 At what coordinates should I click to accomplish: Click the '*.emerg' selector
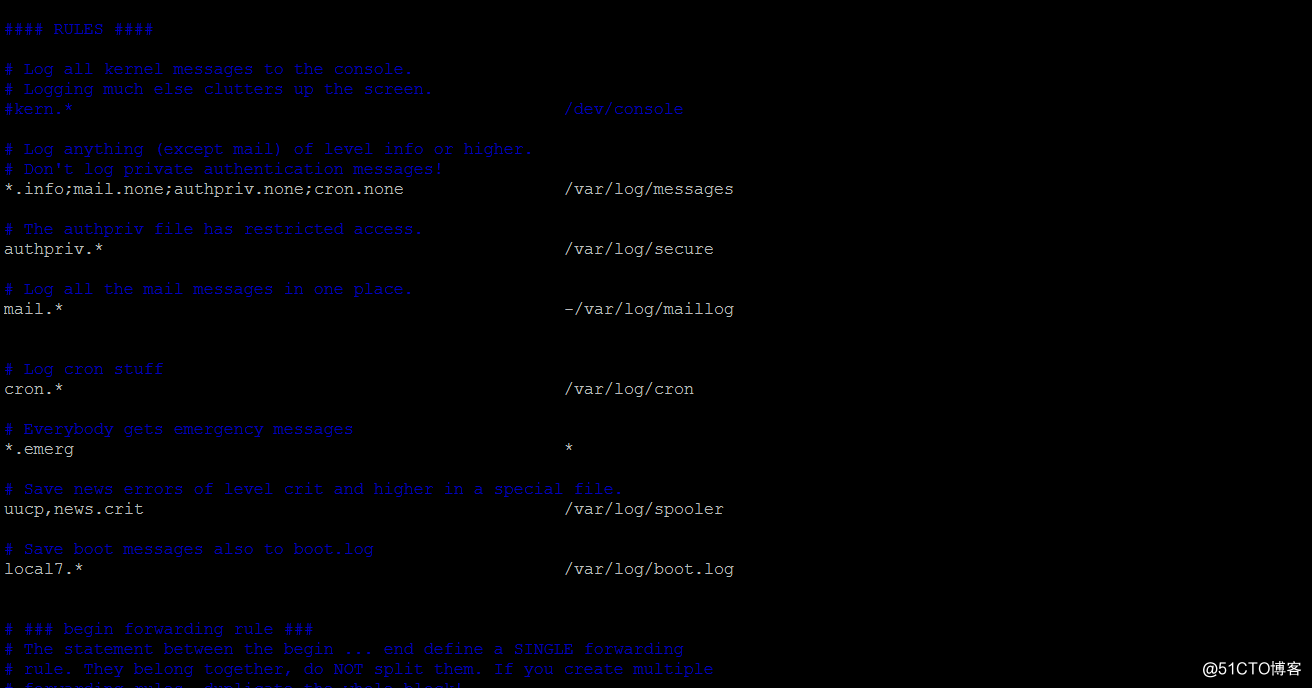click(x=39, y=449)
